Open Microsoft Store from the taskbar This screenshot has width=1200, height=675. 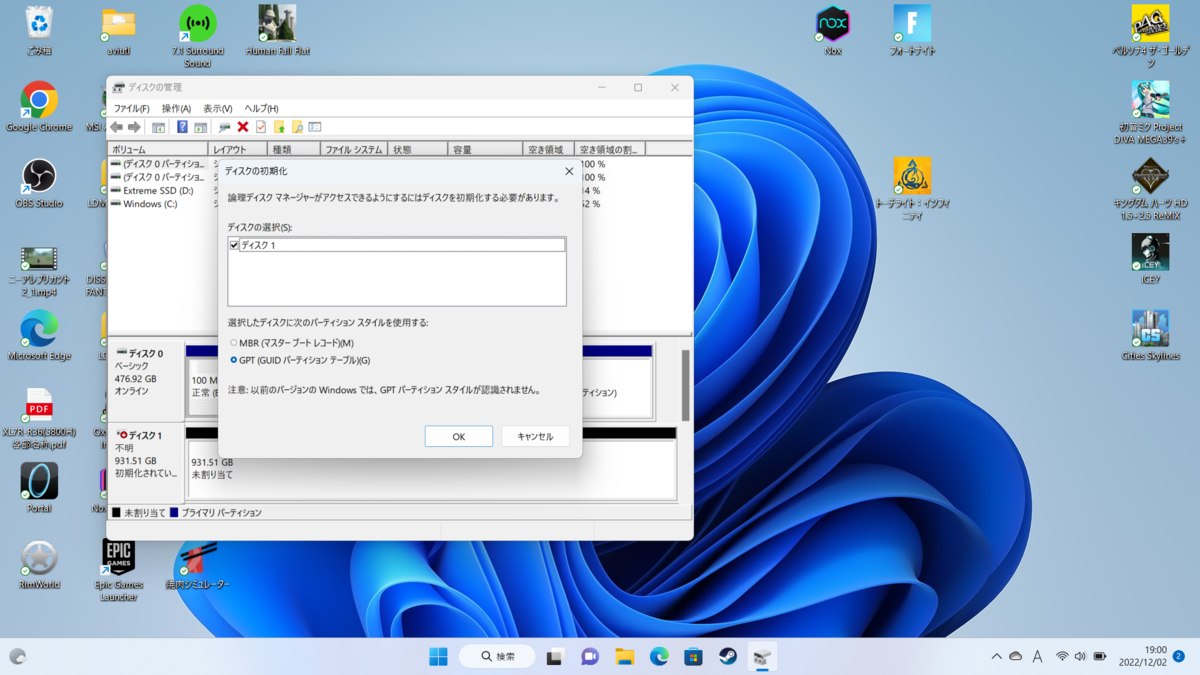tap(693, 657)
